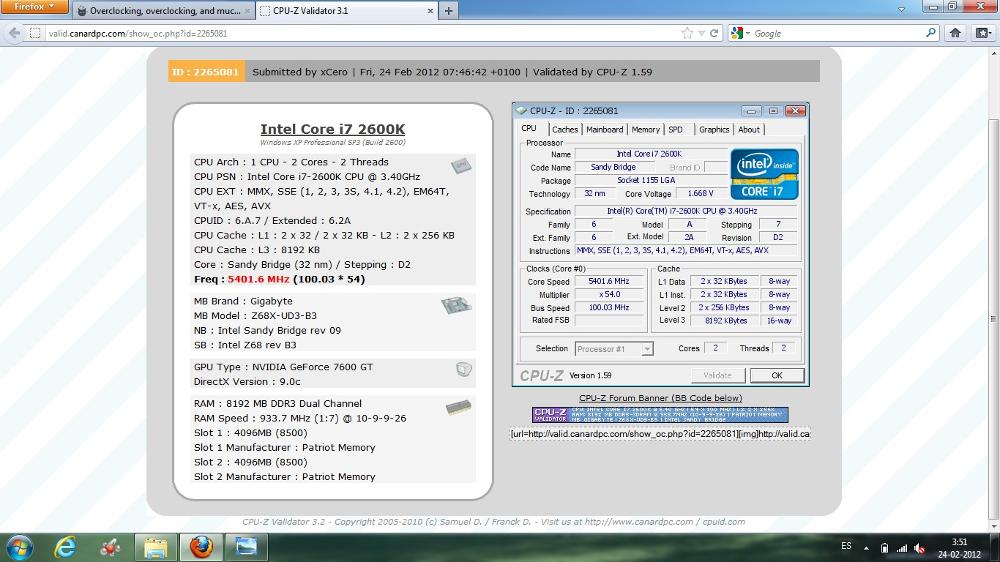Switch to the Firefox taskbar button

(x=201, y=547)
